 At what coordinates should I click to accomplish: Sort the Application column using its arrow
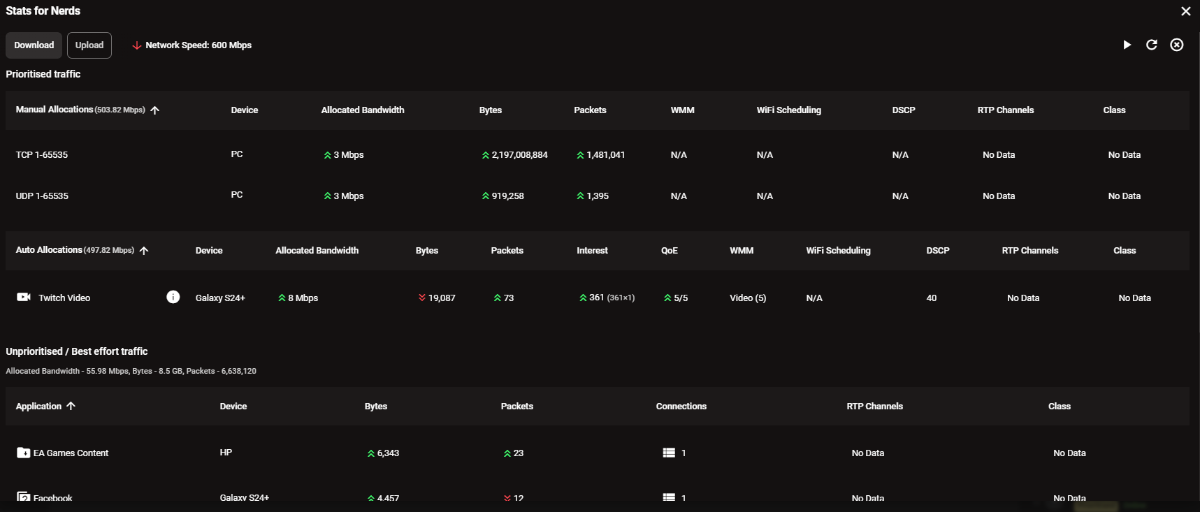71,407
